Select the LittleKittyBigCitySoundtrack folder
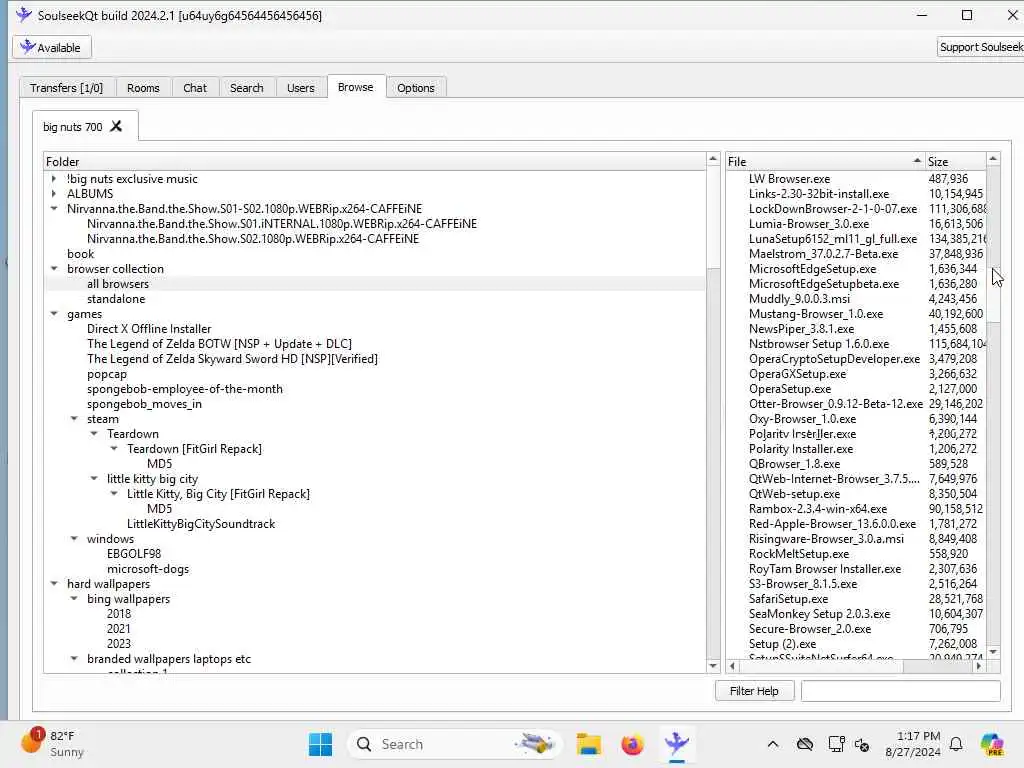This screenshot has width=1024, height=768. (x=201, y=524)
